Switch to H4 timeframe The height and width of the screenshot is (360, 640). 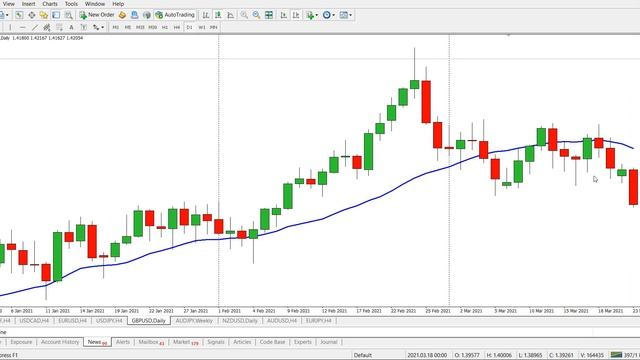tap(177, 27)
